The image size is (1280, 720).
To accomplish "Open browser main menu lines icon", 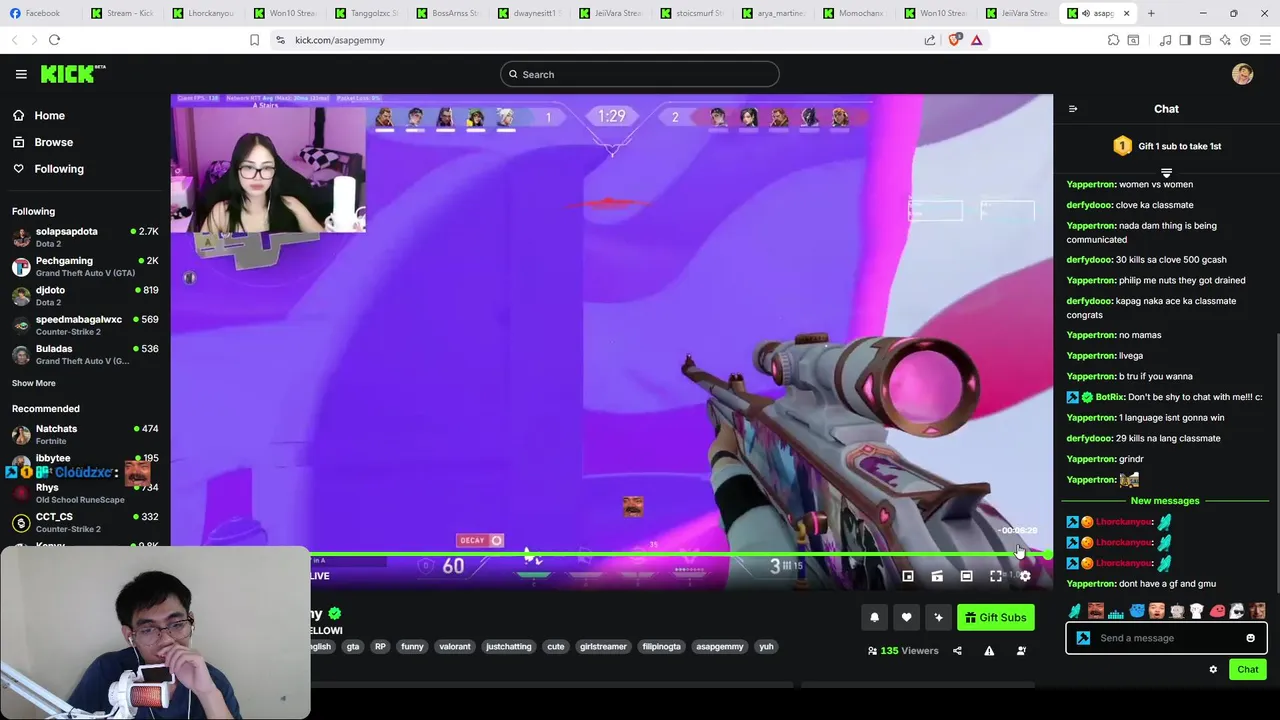I will pos(1265,40).
